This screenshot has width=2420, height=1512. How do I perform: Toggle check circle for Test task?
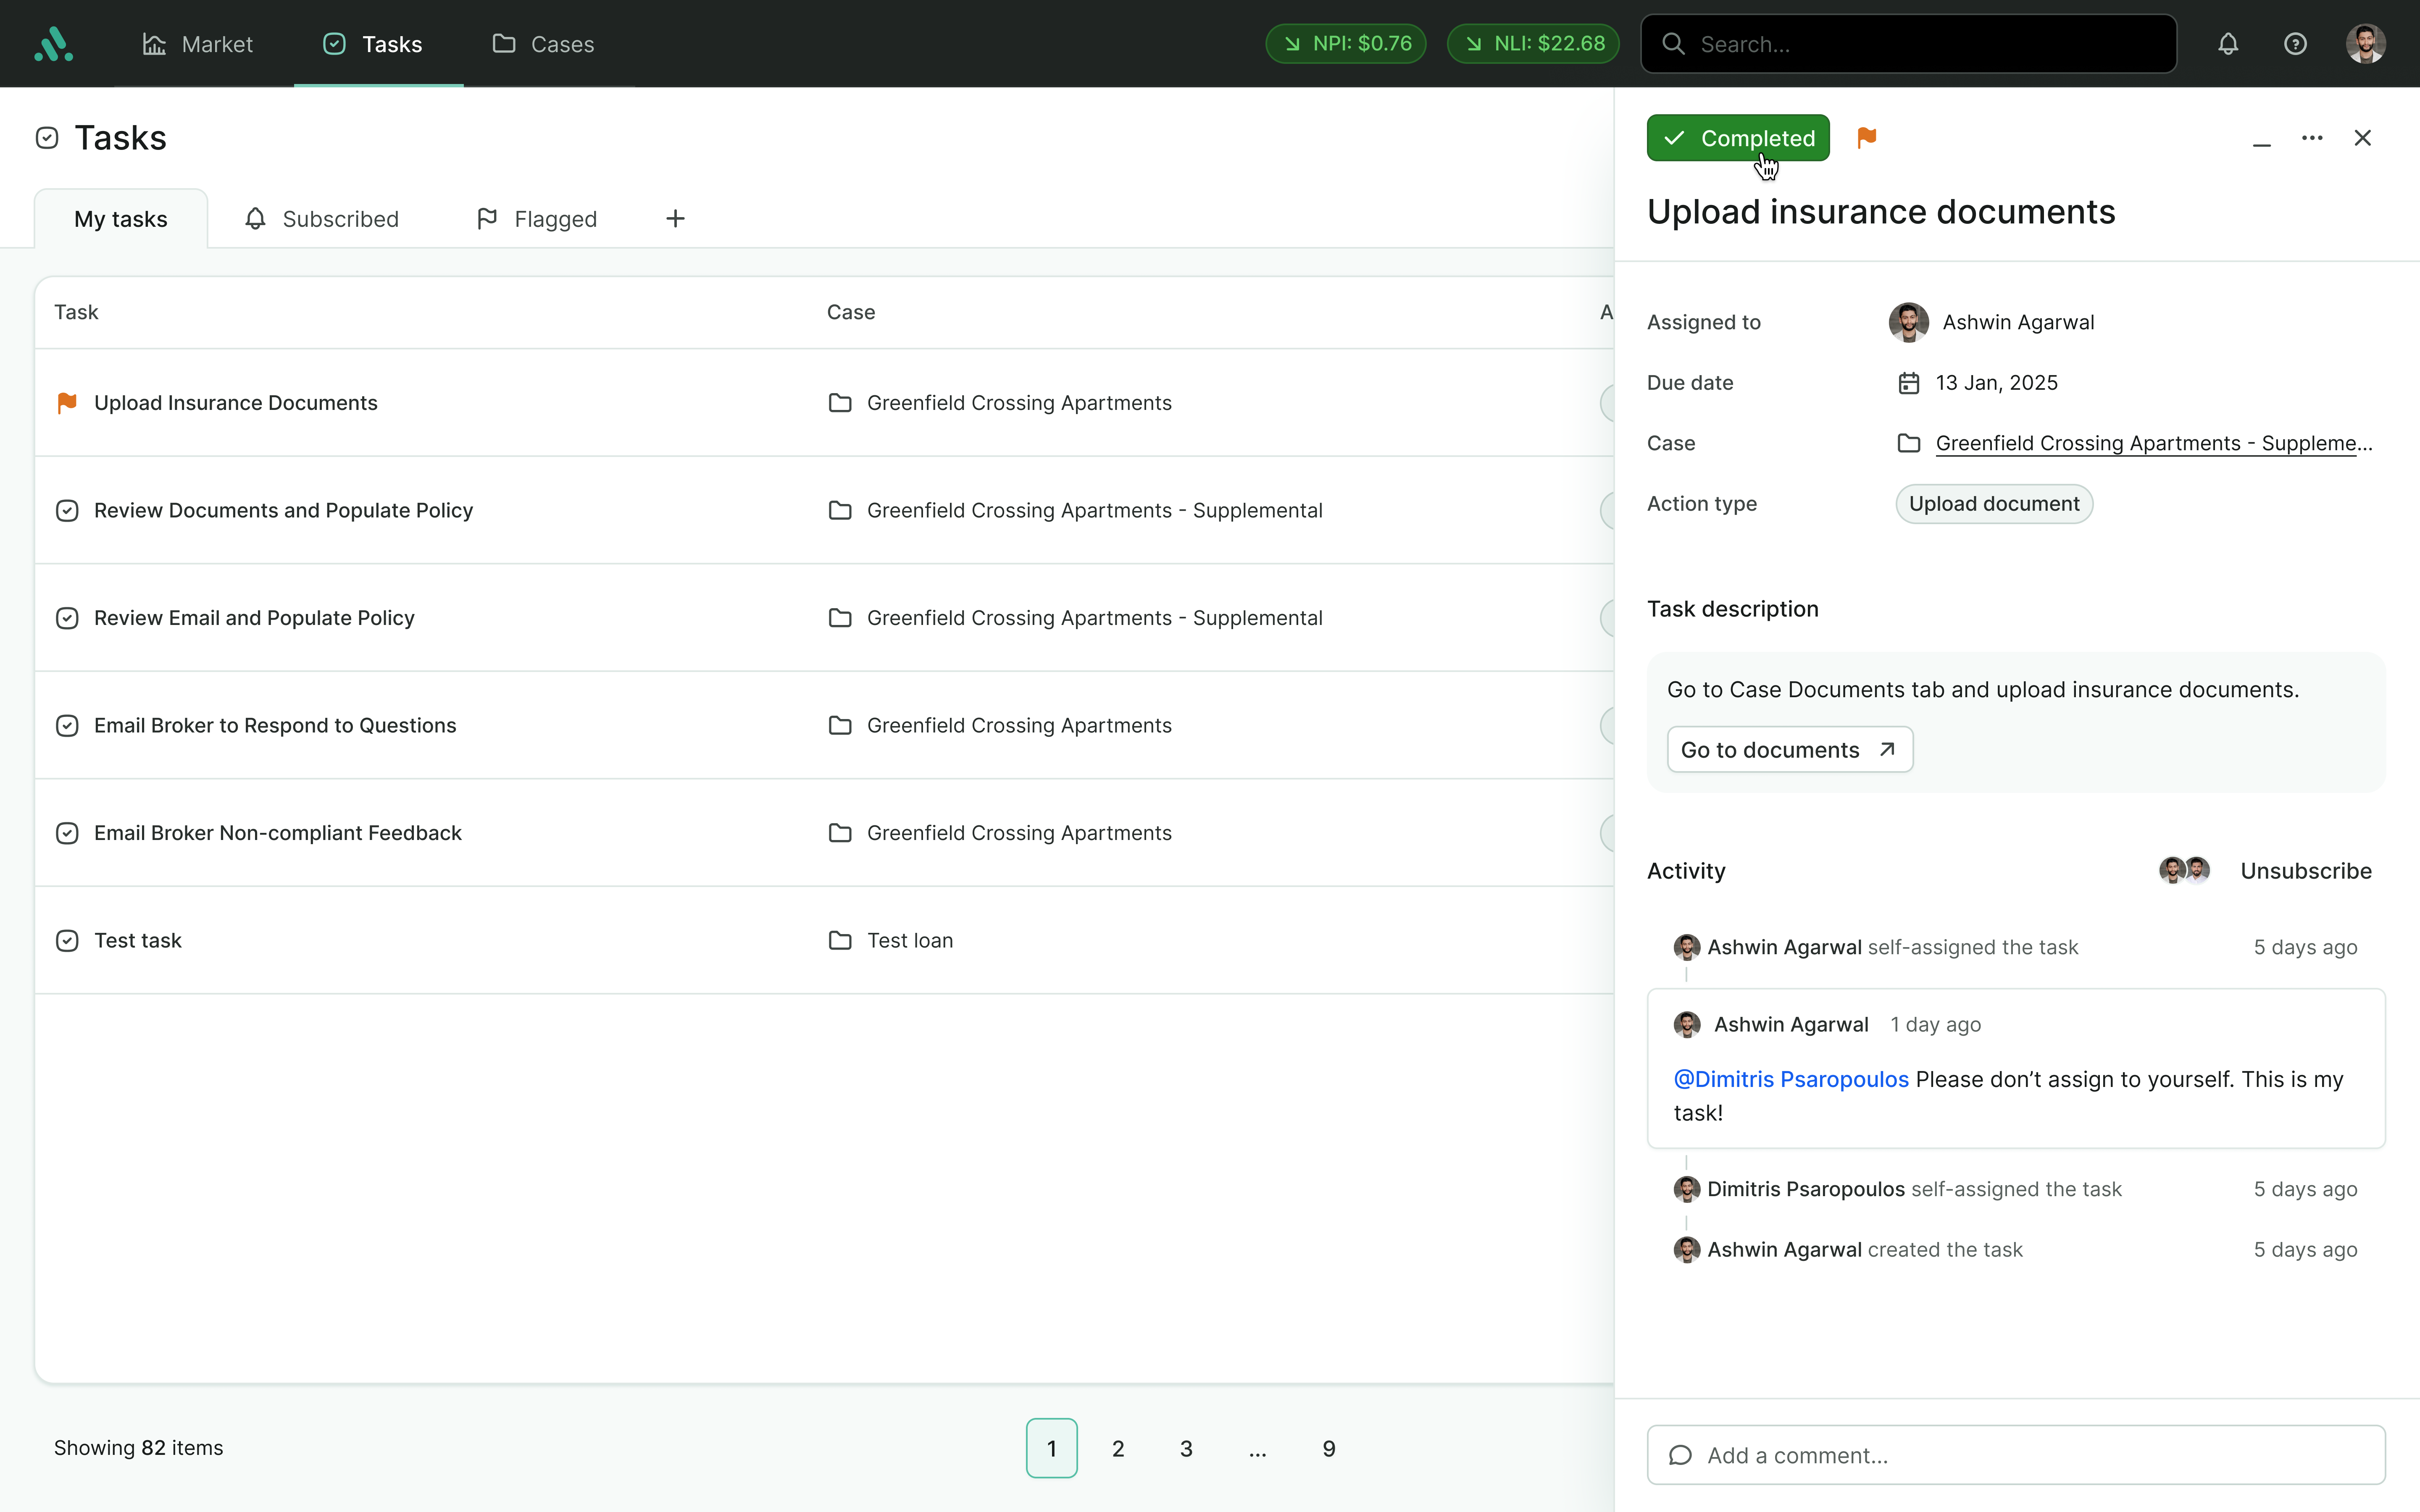67,941
